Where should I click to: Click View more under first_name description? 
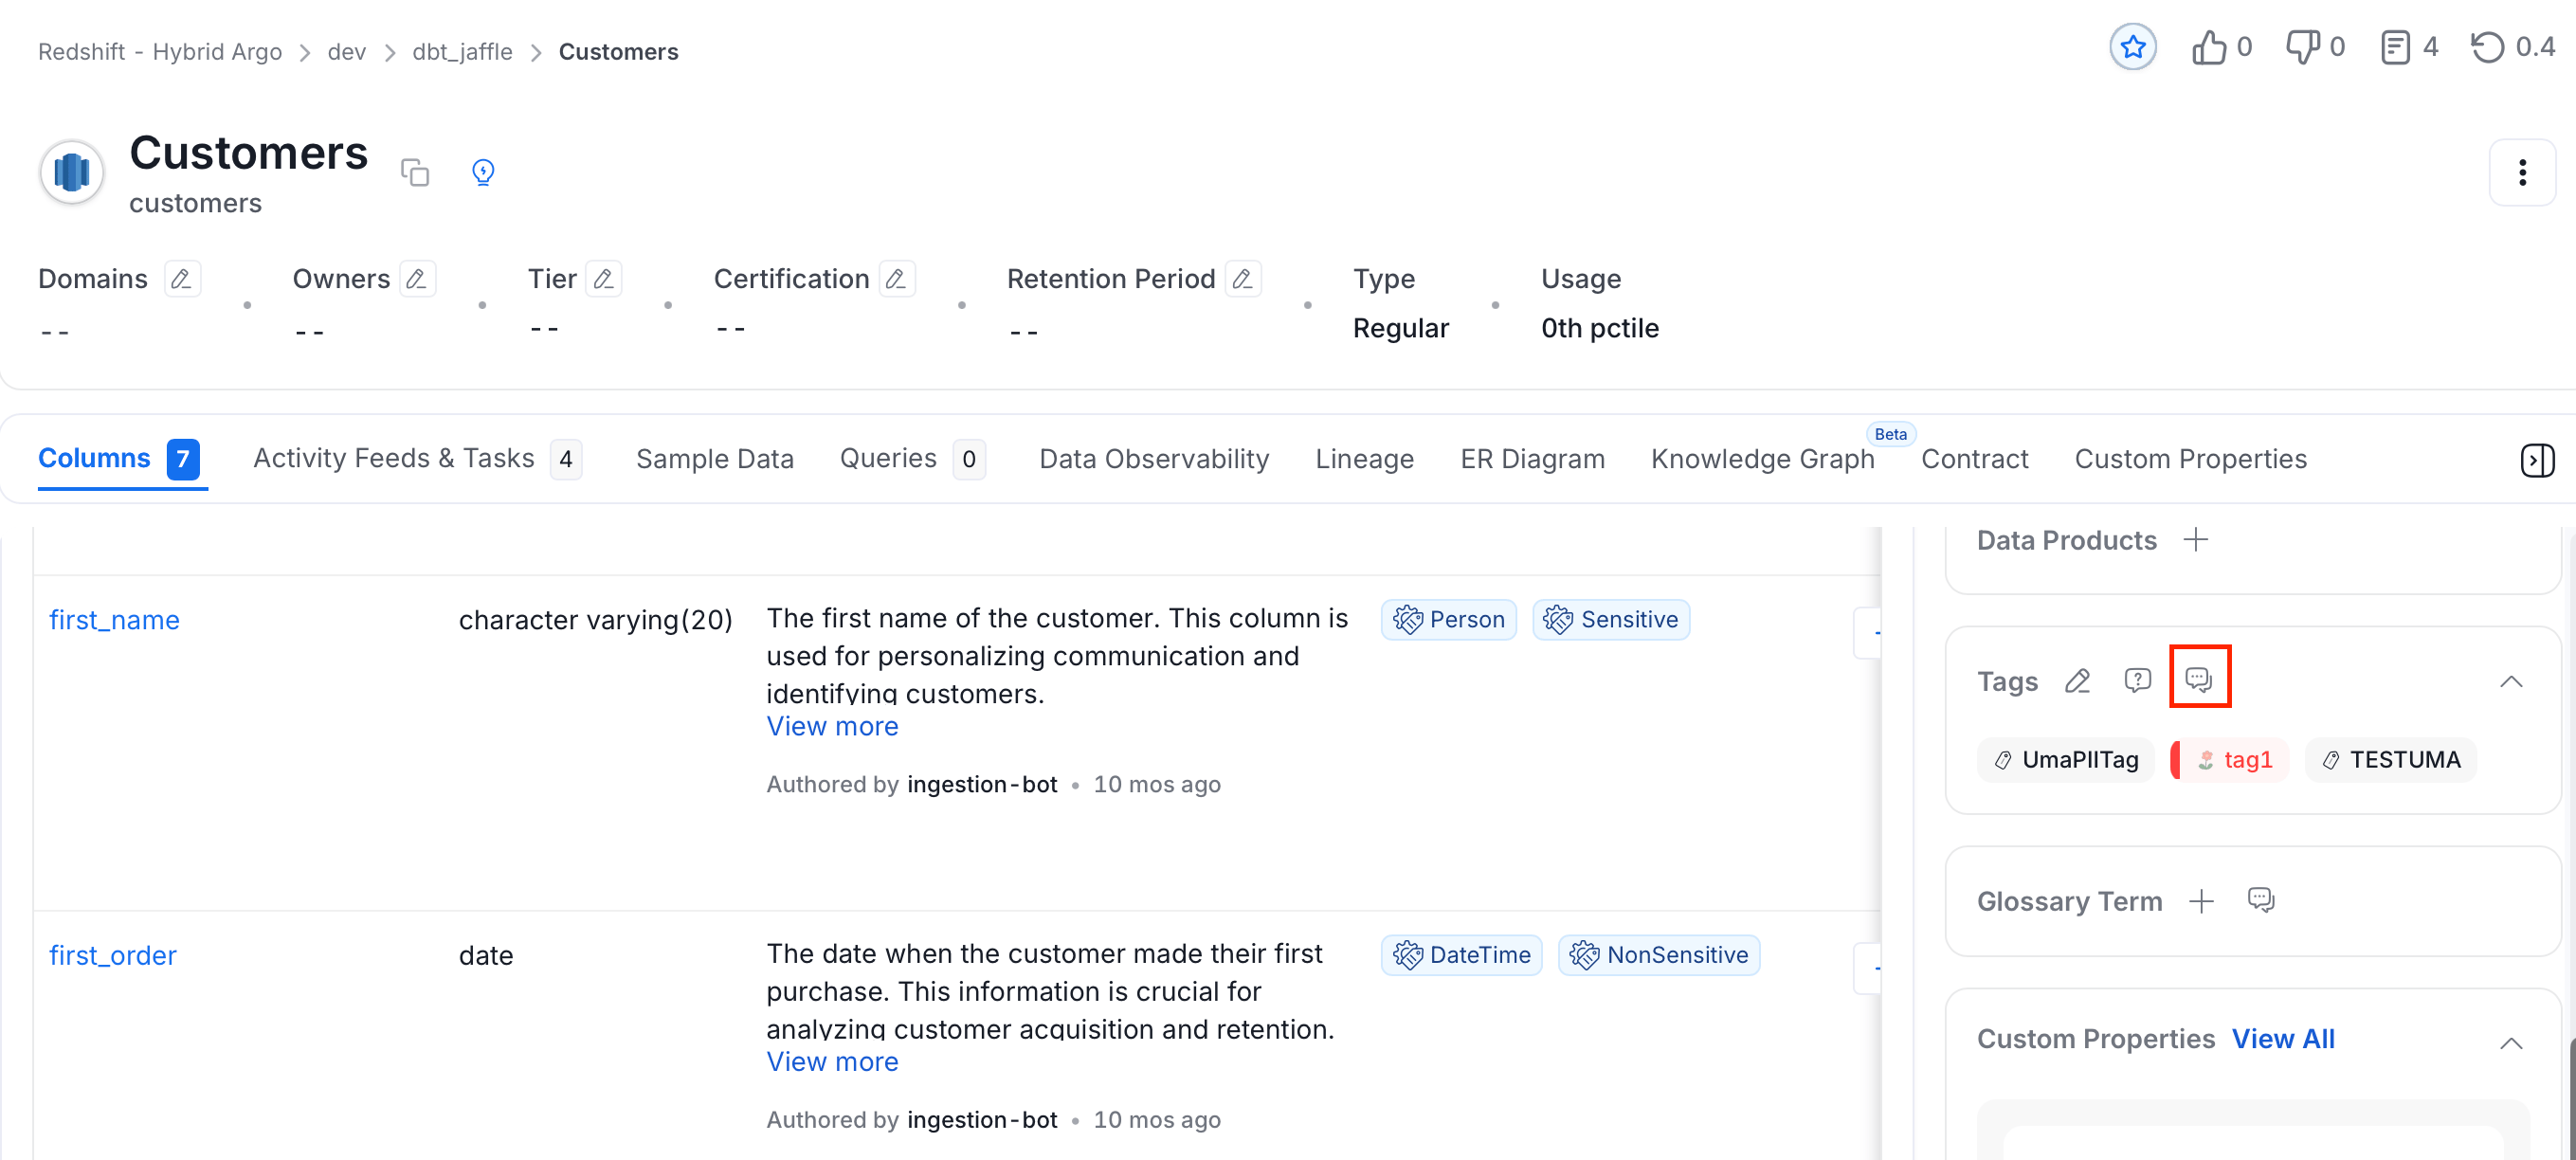(832, 726)
